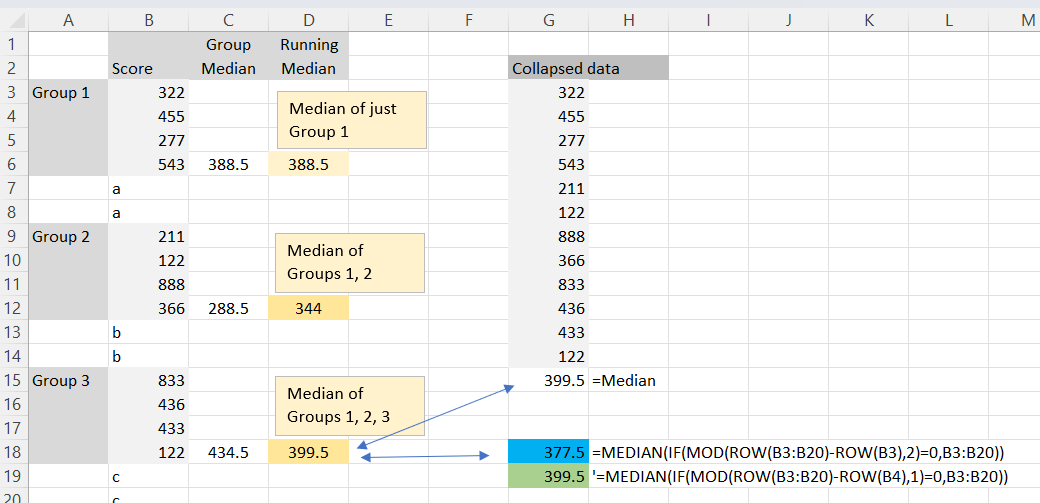This screenshot has height=503, width=1040.
Task: Click collapsed data value 888 in column G
Action: 549,236
